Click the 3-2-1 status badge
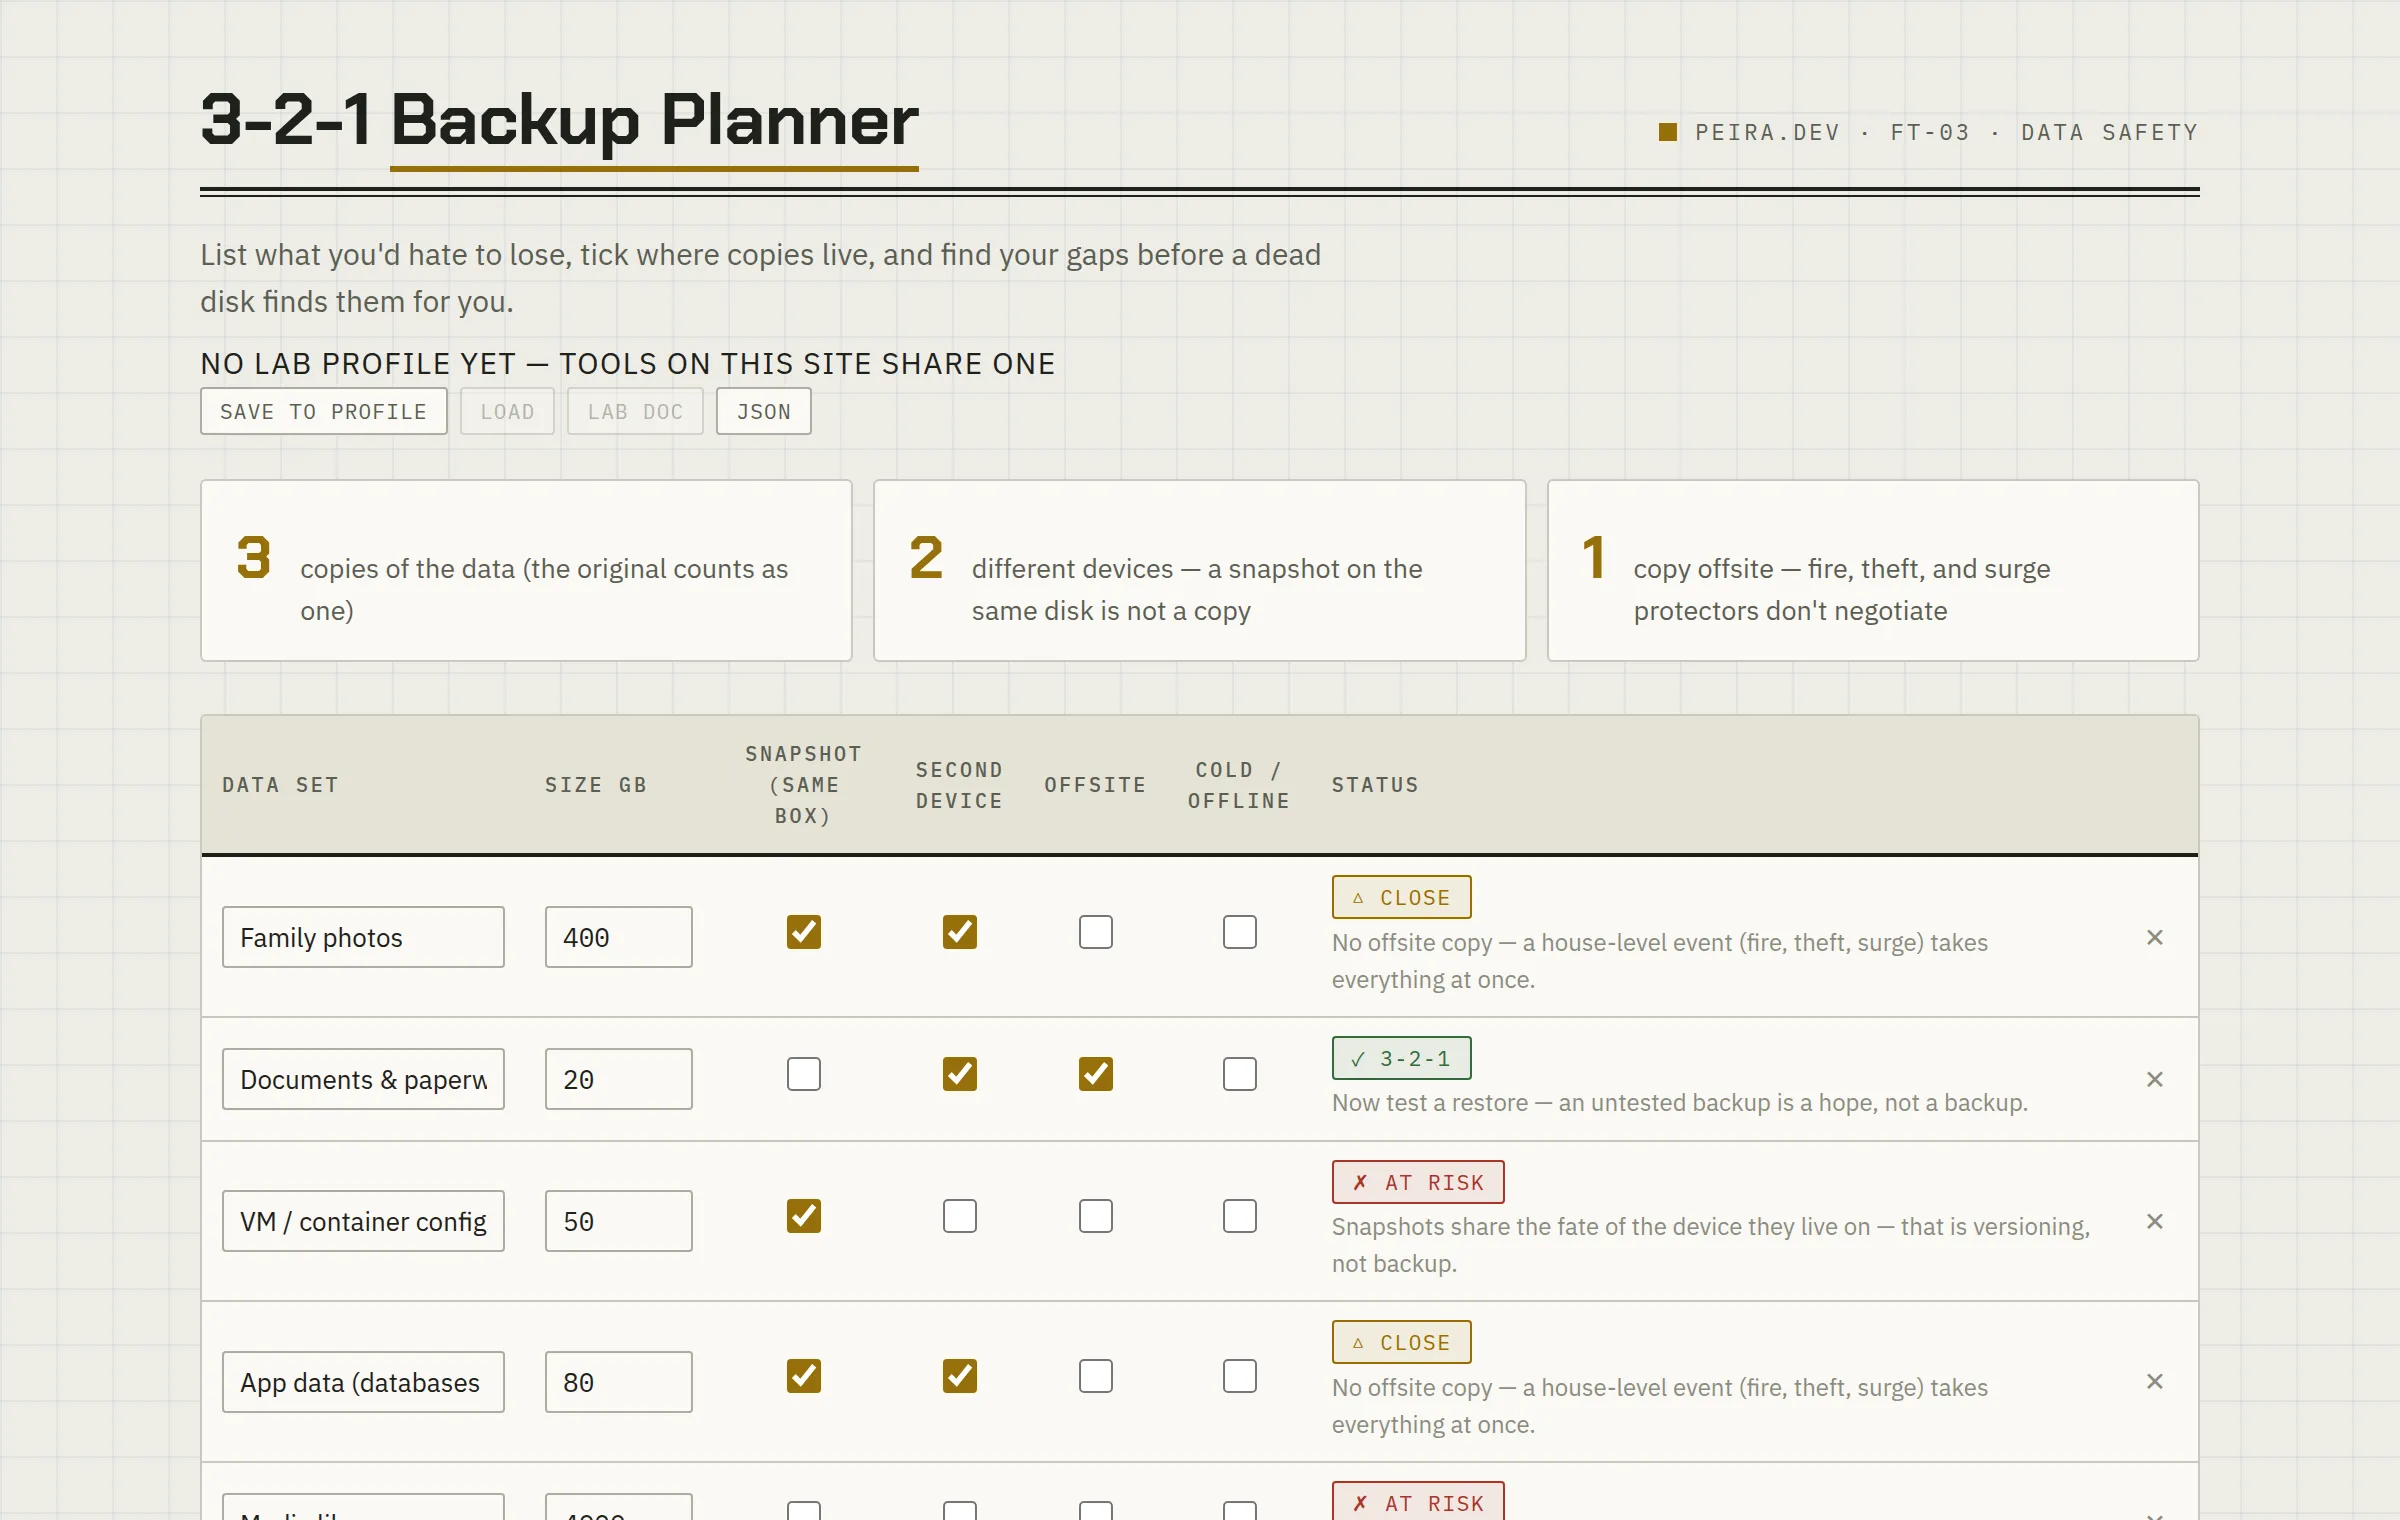Viewport: 2400px width, 1520px height. pyautogui.click(x=1401, y=1058)
